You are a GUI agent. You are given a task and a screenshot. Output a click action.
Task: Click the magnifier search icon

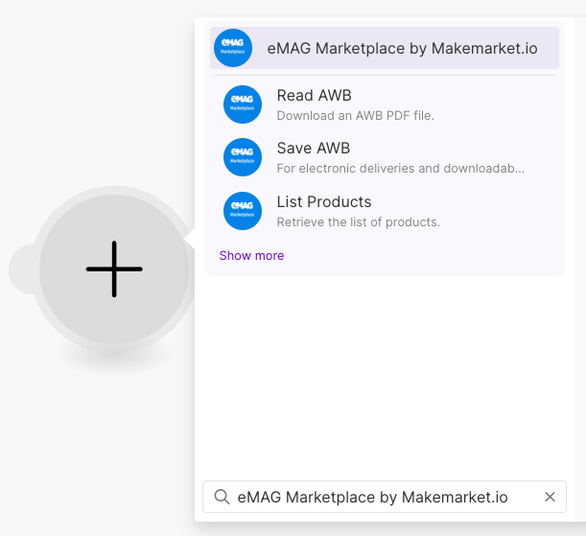click(x=222, y=497)
